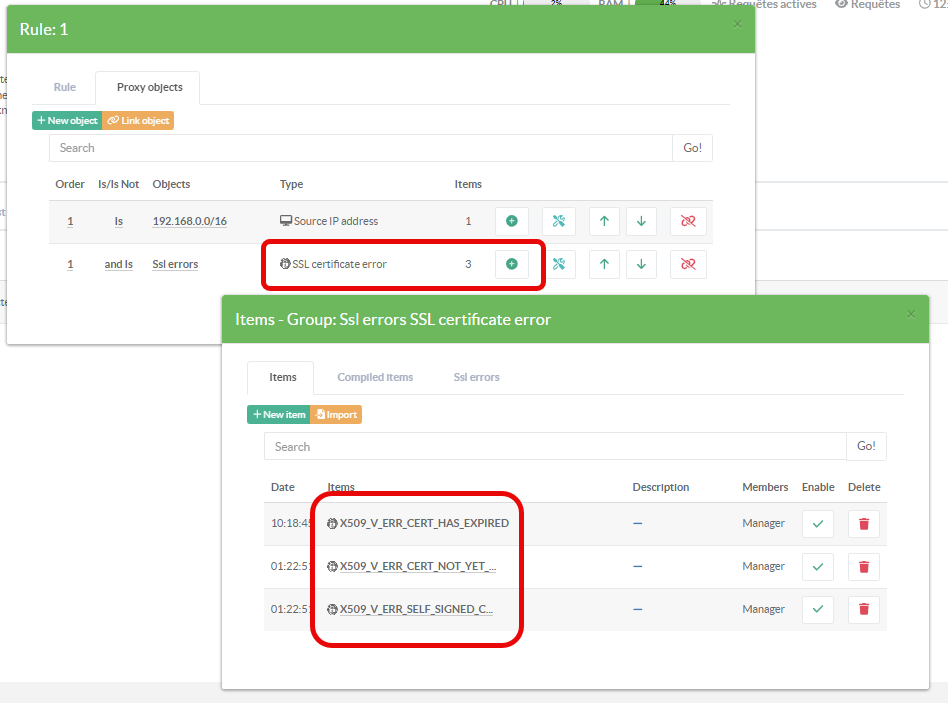Toggle enable check for X509_V_ERR_CERT_NOT_YET item
This screenshot has height=703, width=948.
(817, 566)
